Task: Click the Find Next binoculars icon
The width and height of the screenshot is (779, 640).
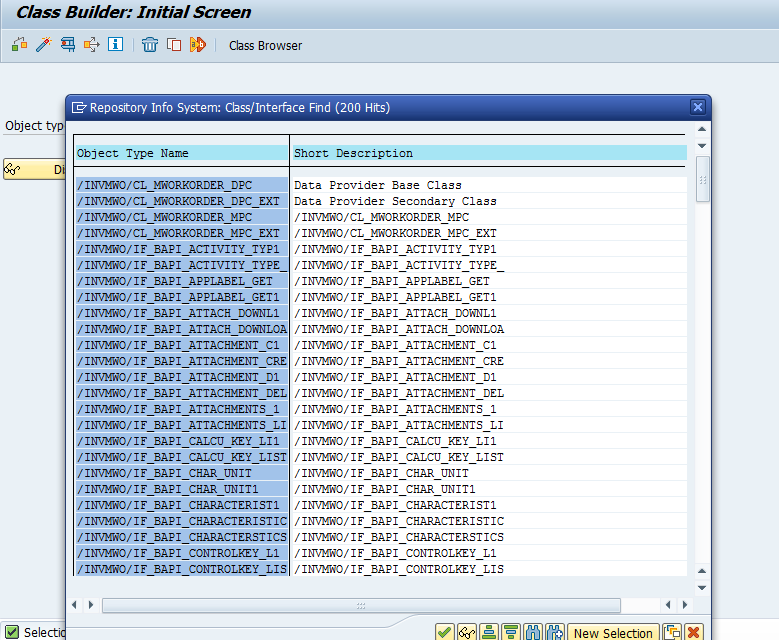Action: (x=555, y=633)
